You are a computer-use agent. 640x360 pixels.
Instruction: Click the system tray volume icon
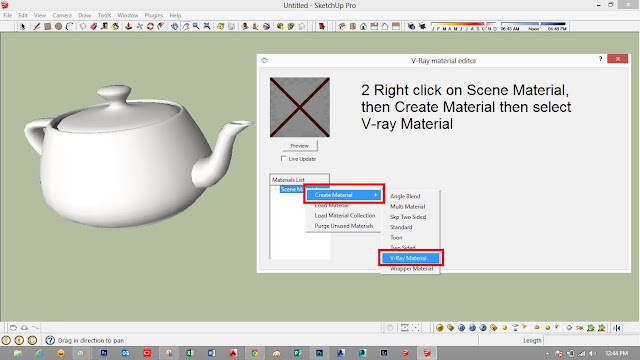[593, 353]
